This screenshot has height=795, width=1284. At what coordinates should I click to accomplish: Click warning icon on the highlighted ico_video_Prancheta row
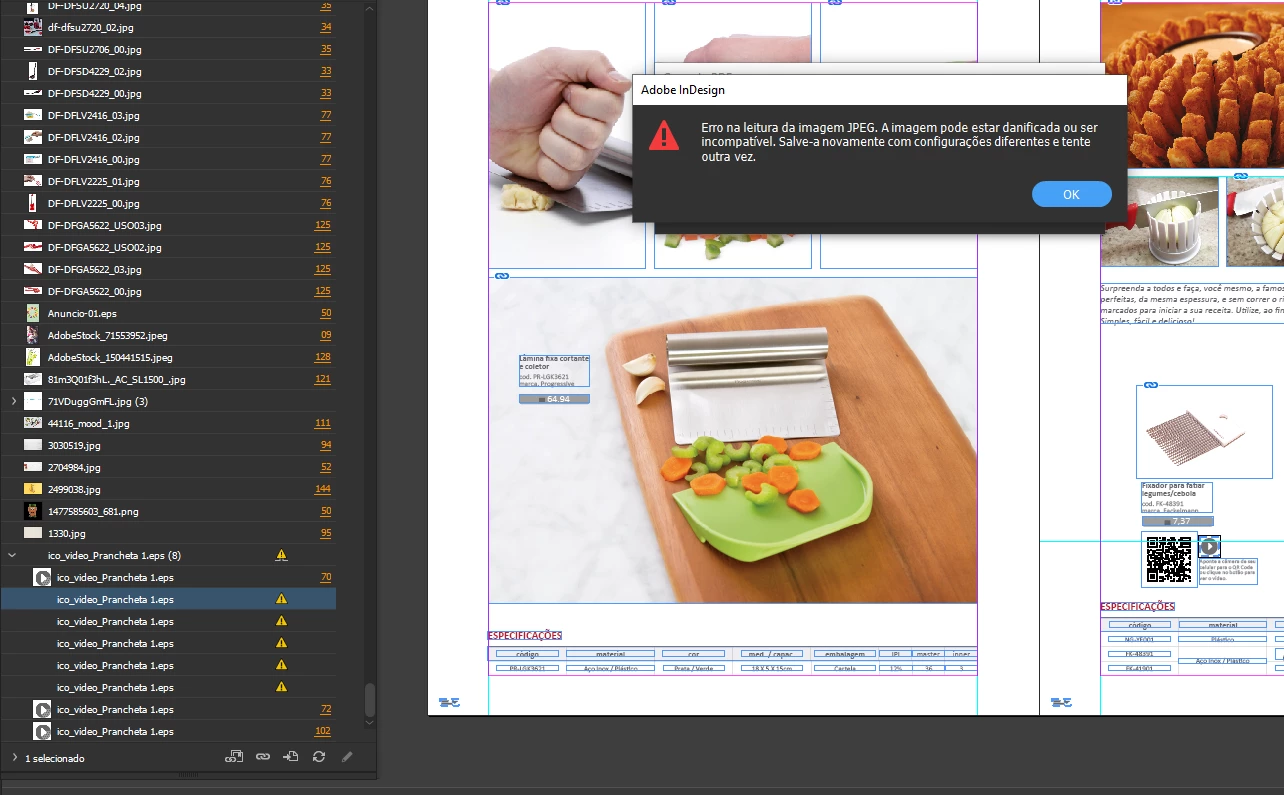[281, 599]
